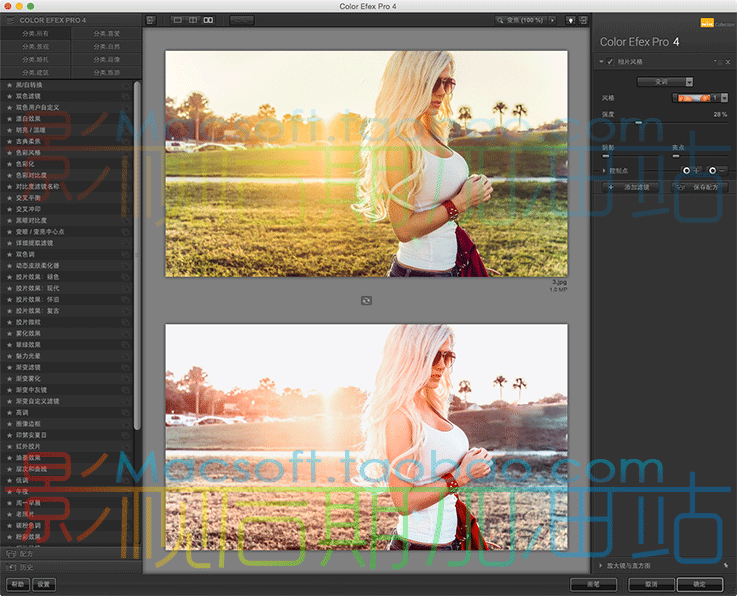Viewport: 737px width, 596px height.
Task: Open the filter type dropdown above 风格
Action: (665, 82)
